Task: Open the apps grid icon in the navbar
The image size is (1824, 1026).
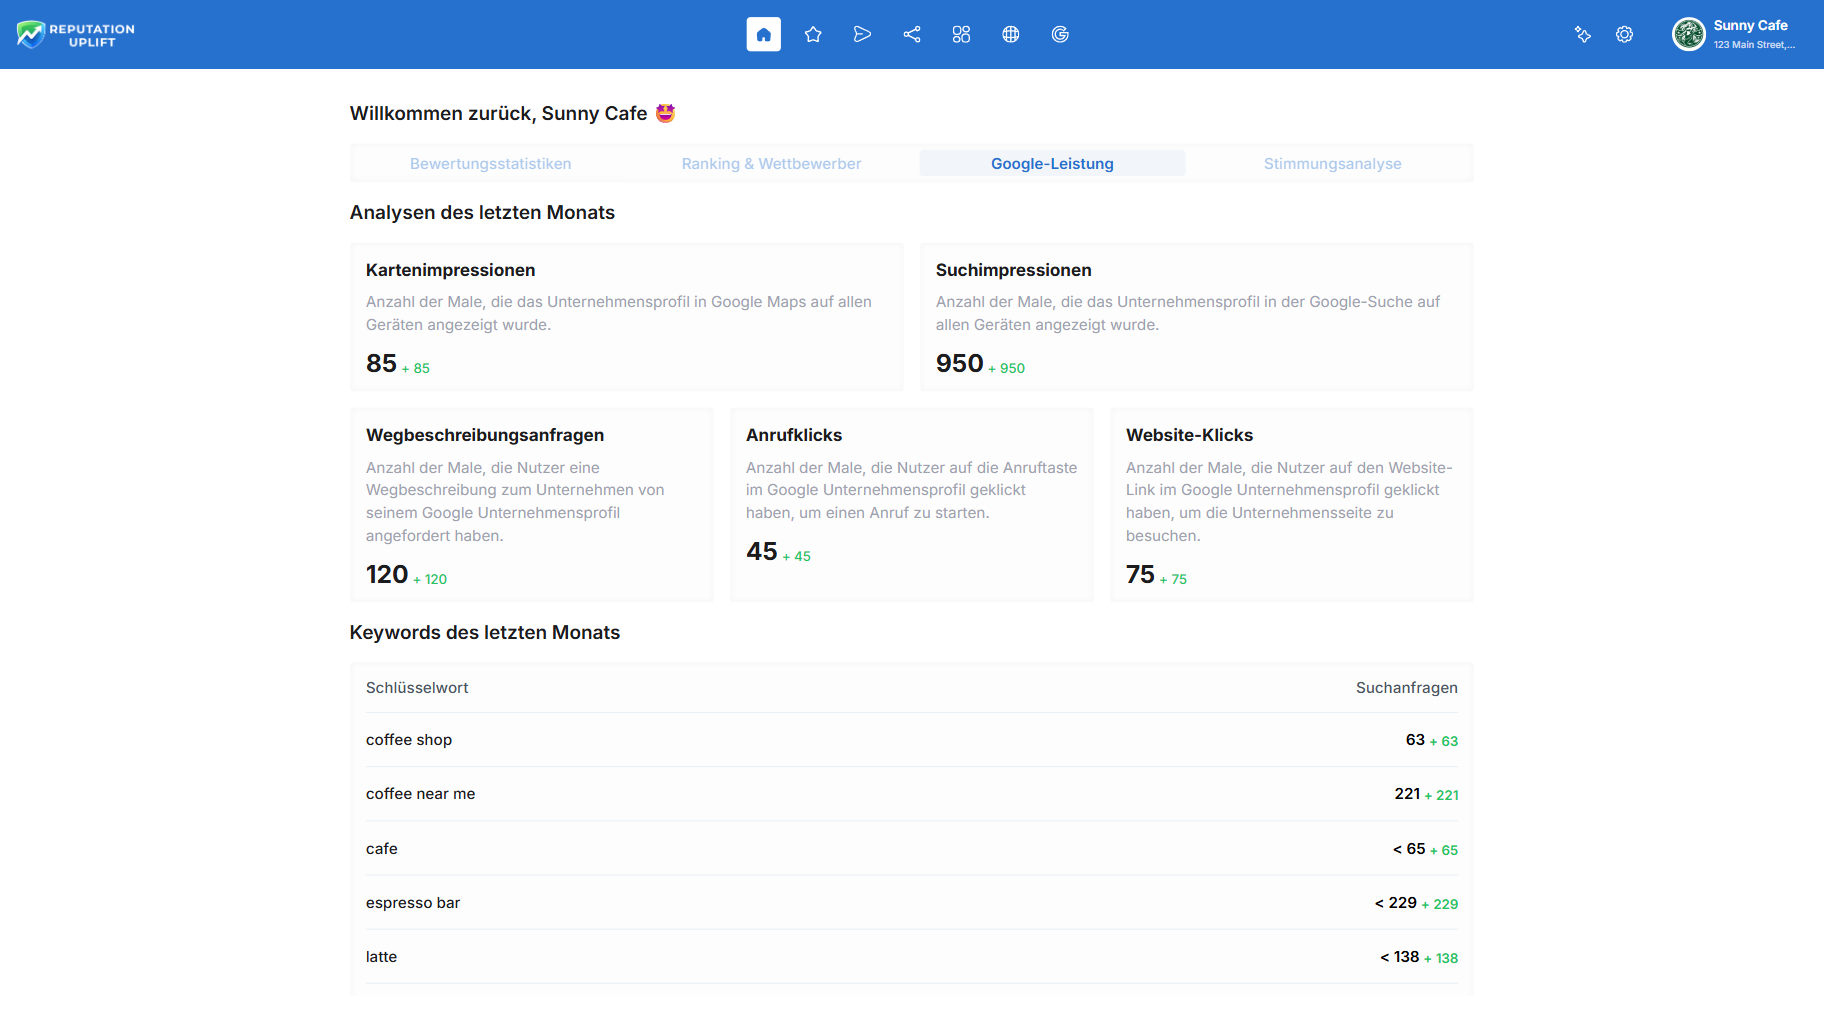Action: [x=961, y=34]
